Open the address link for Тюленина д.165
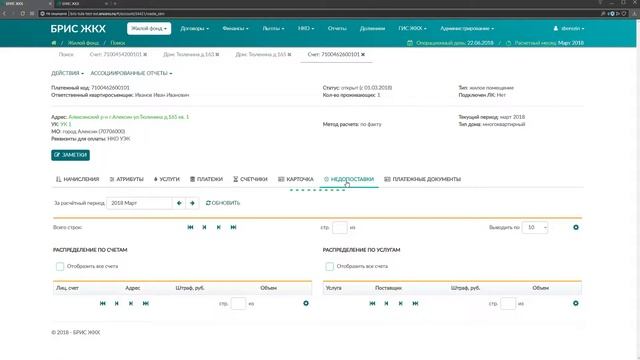Viewport: 640px width, 360px height. (x=129, y=117)
